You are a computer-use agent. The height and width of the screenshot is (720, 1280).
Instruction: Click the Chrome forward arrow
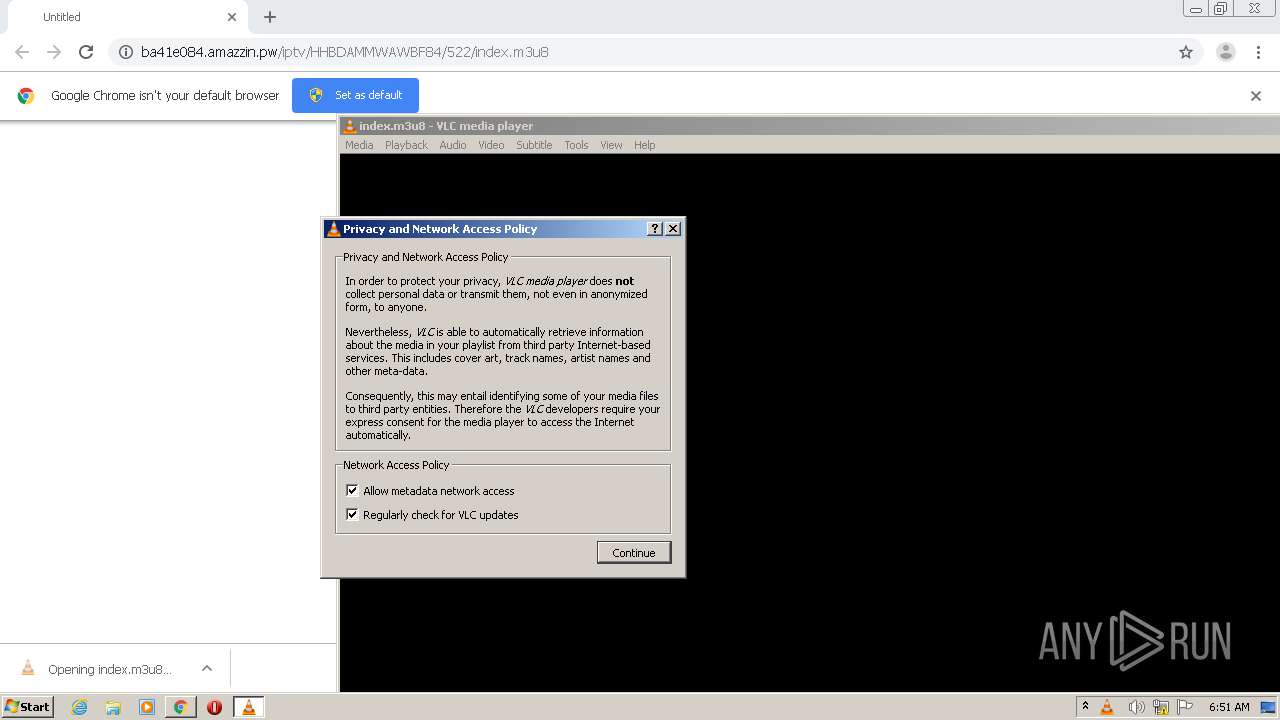54,52
